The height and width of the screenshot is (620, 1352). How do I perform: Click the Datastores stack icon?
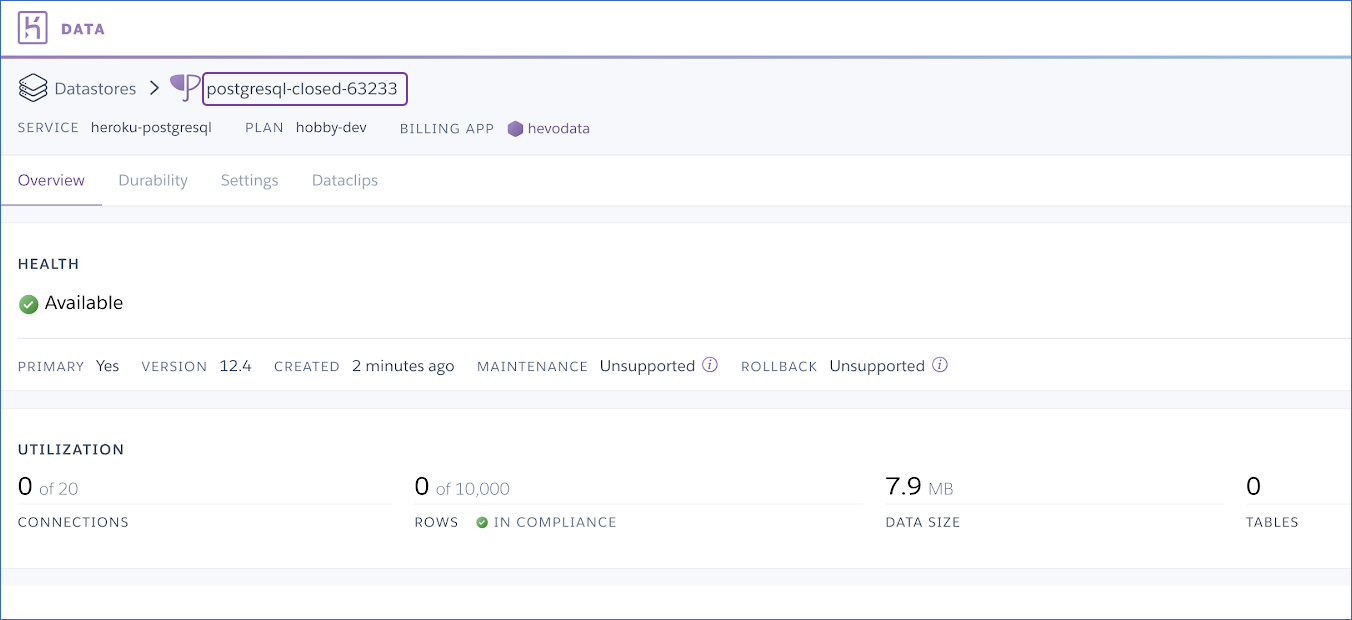[x=33, y=88]
